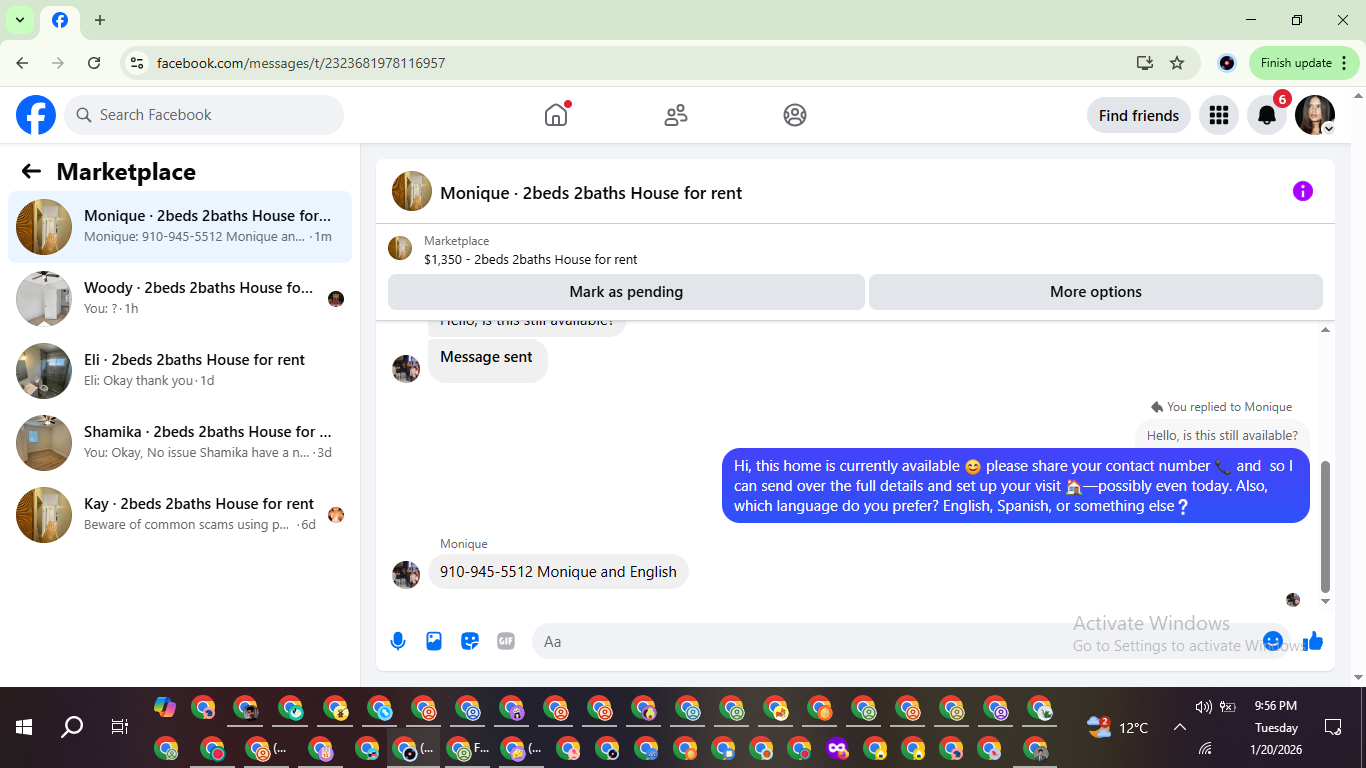
Task: Open More options for the listing
Action: pos(1096,292)
